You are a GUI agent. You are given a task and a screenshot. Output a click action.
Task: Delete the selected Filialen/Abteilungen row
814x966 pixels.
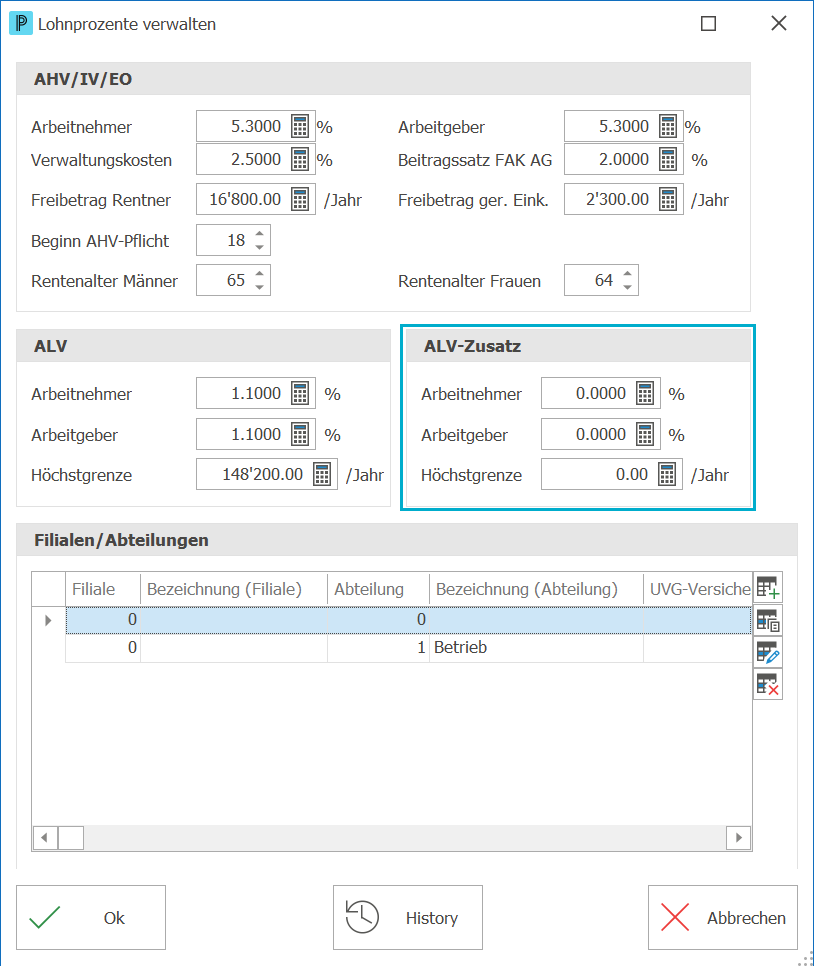(x=768, y=684)
